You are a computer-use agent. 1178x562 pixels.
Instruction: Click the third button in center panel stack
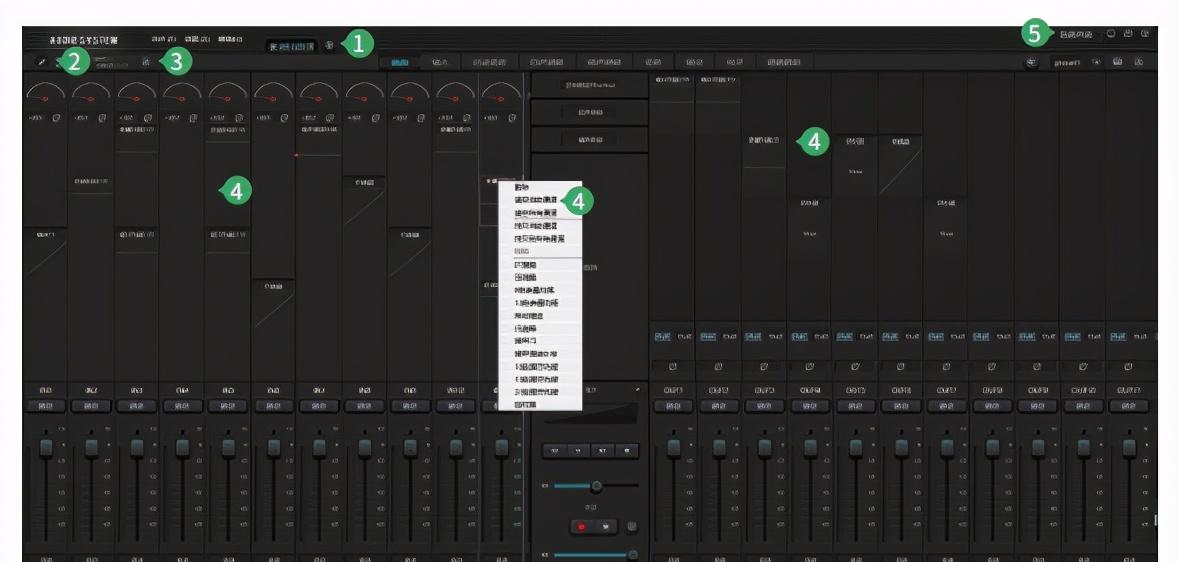click(590, 140)
